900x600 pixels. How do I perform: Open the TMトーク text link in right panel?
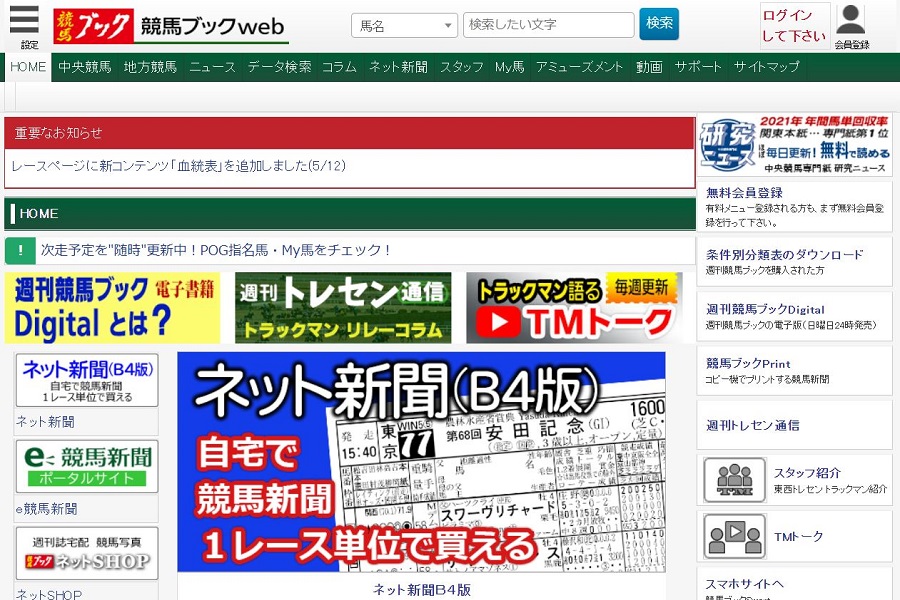coord(798,537)
